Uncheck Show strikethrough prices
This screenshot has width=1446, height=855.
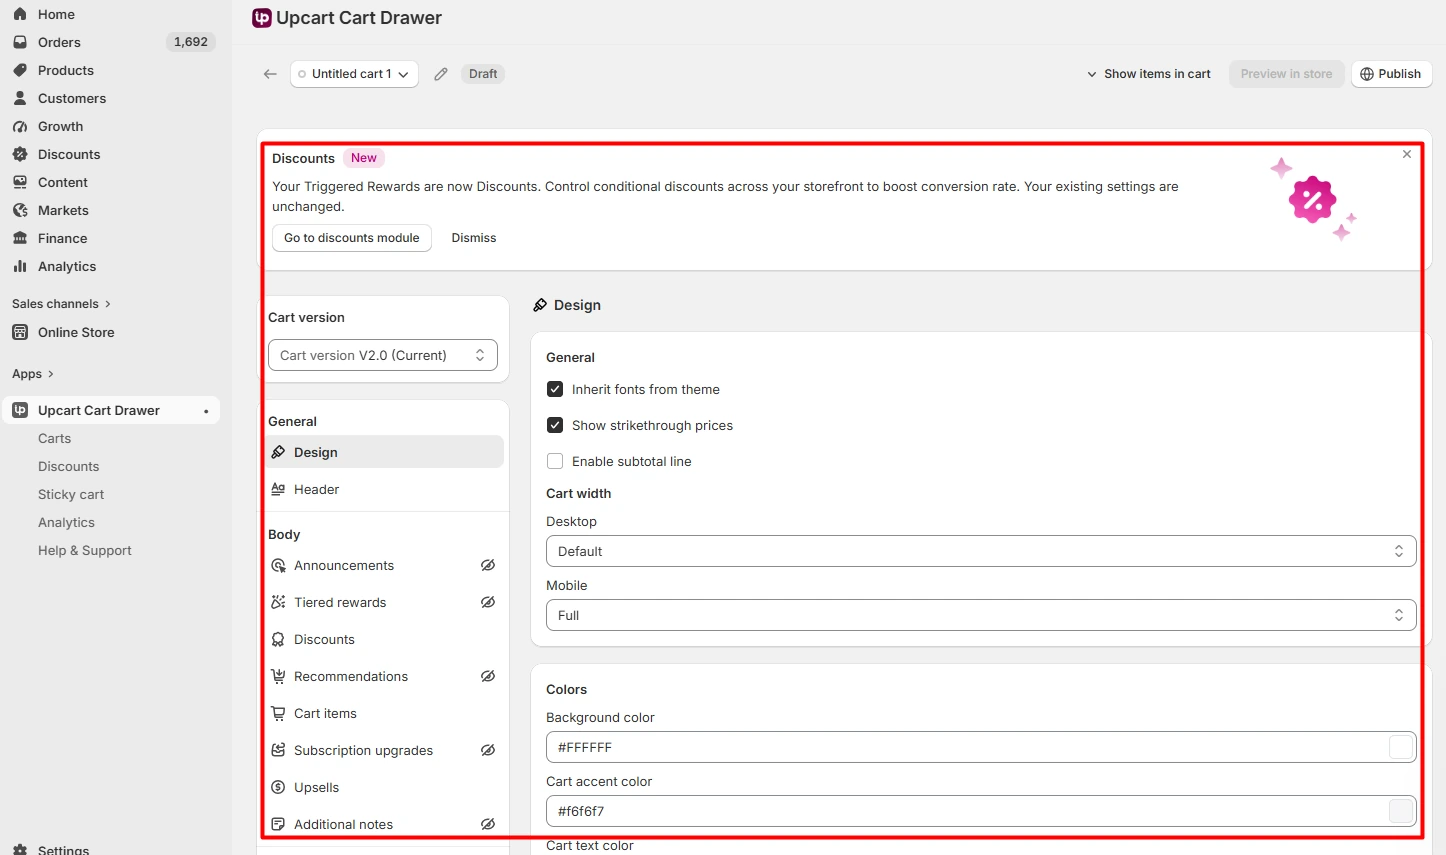(x=555, y=425)
